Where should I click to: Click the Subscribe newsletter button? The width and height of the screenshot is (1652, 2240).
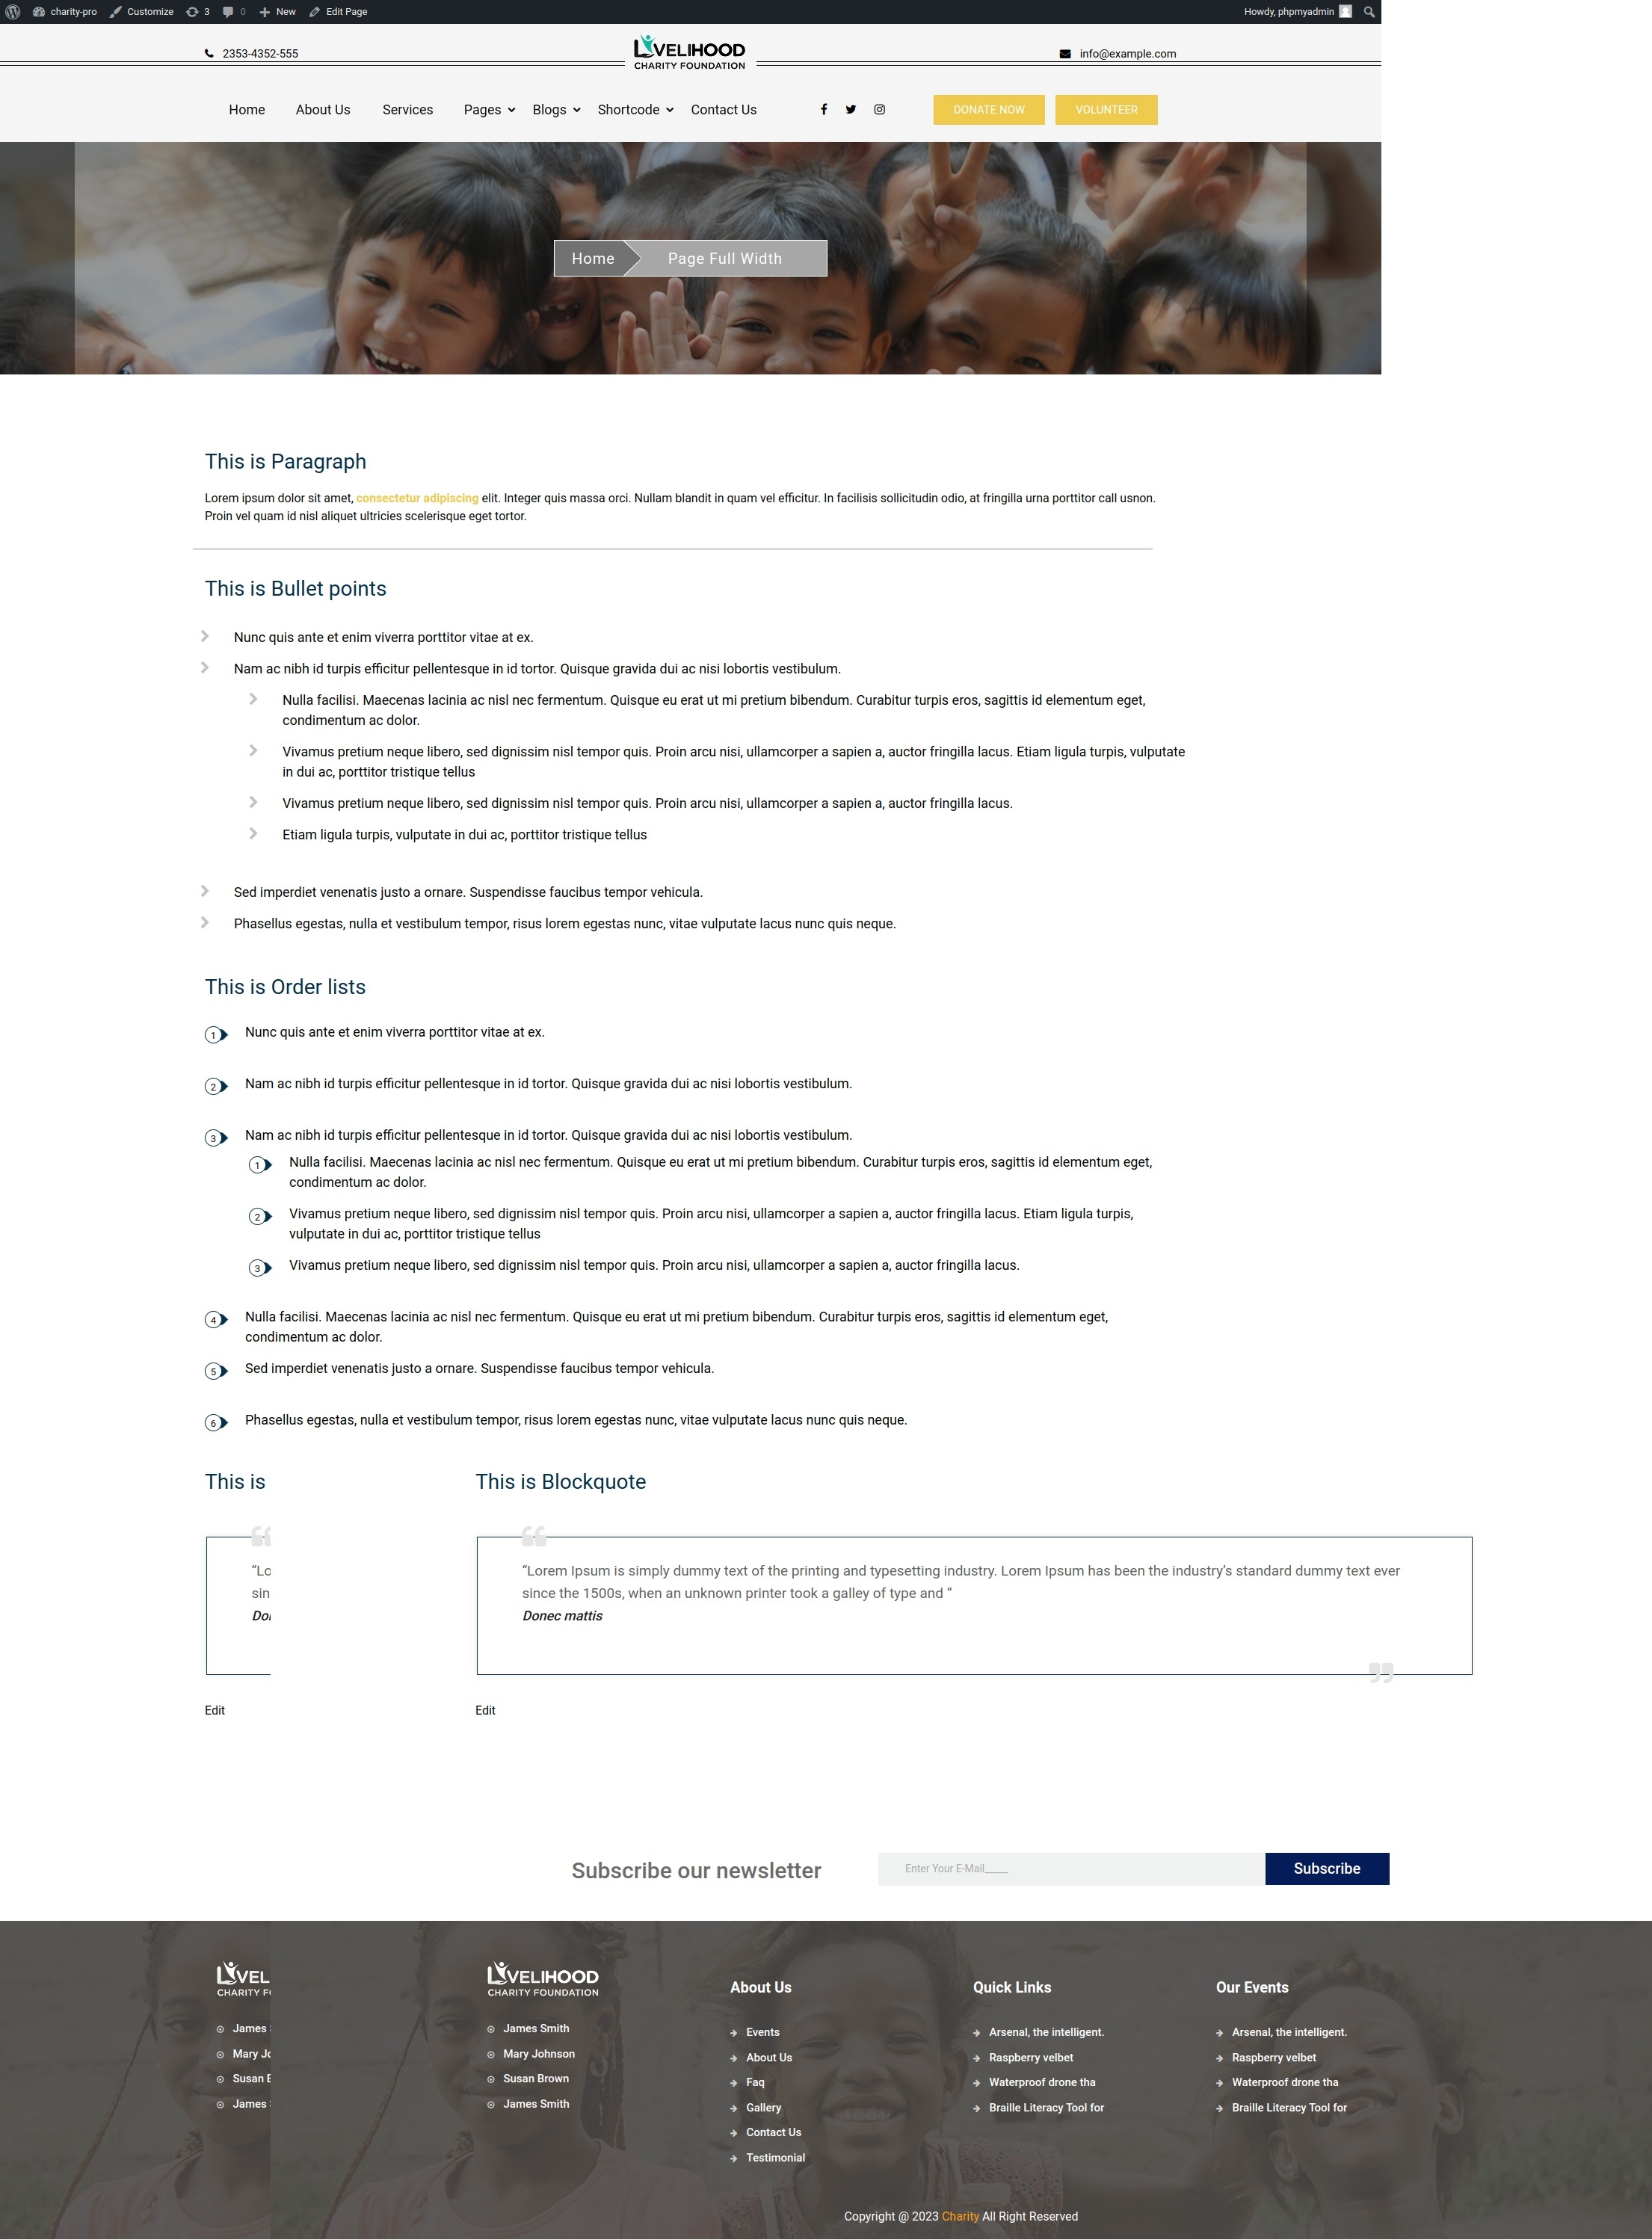point(1327,1868)
